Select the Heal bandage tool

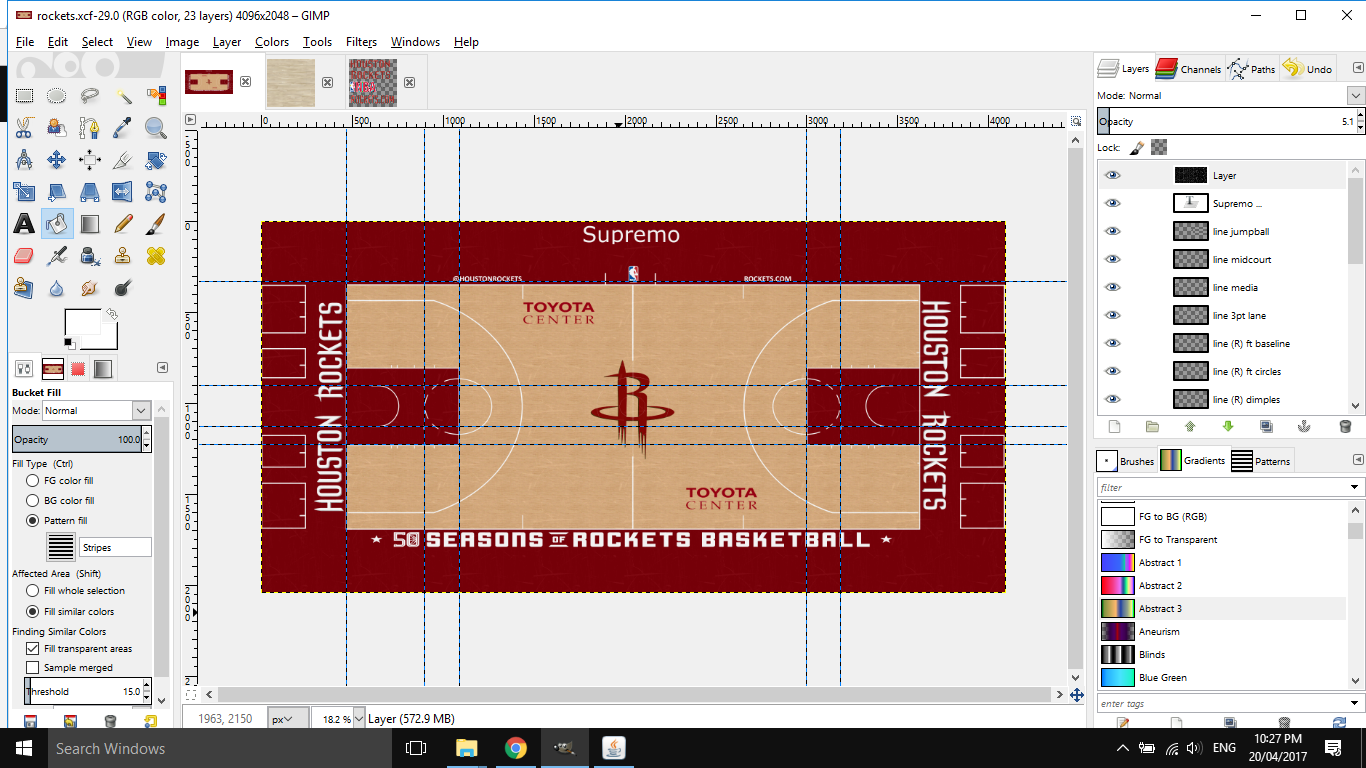156,256
